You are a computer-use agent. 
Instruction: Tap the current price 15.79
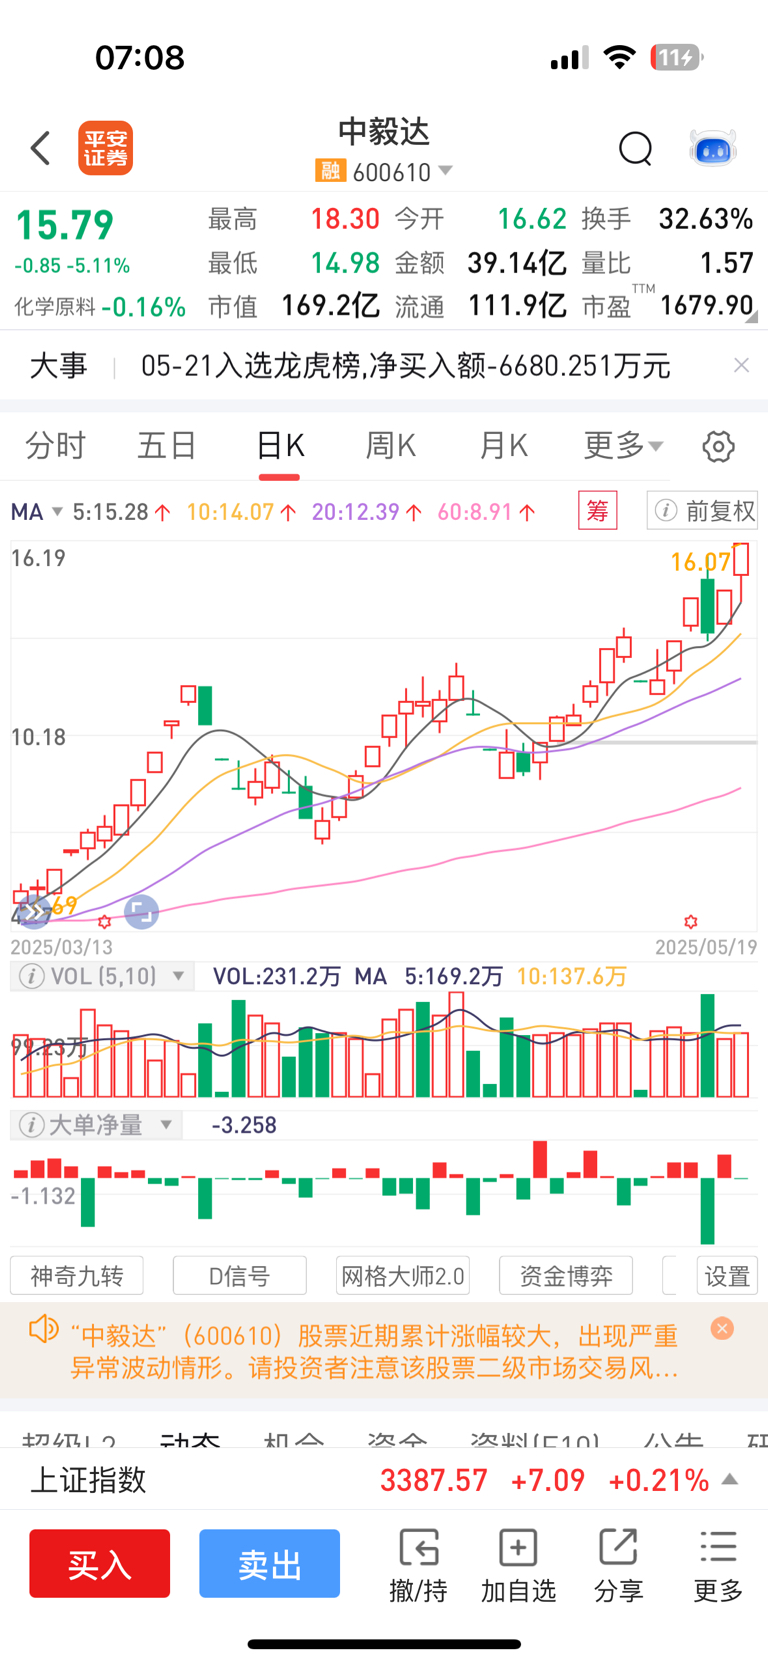click(65, 225)
